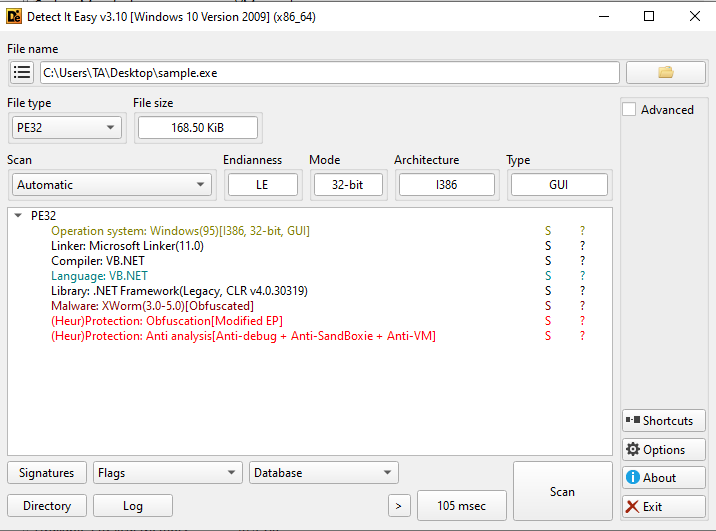Click the ? marker beside Compiler VB.NET
This screenshot has height=531, width=716.
pyautogui.click(x=582, y=261)
